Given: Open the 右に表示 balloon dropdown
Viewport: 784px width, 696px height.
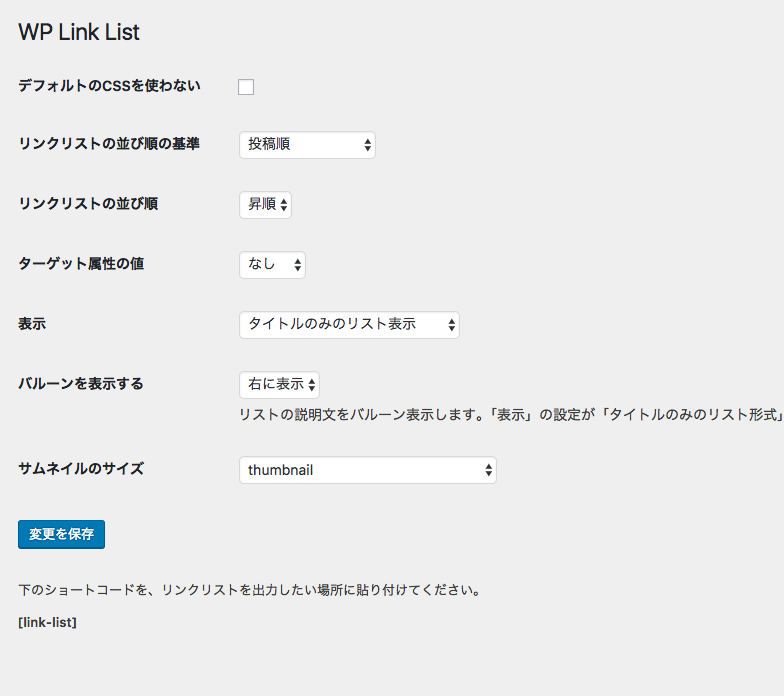Looking at the screenshot, I should pyautogui.click(x=279, y=385).
